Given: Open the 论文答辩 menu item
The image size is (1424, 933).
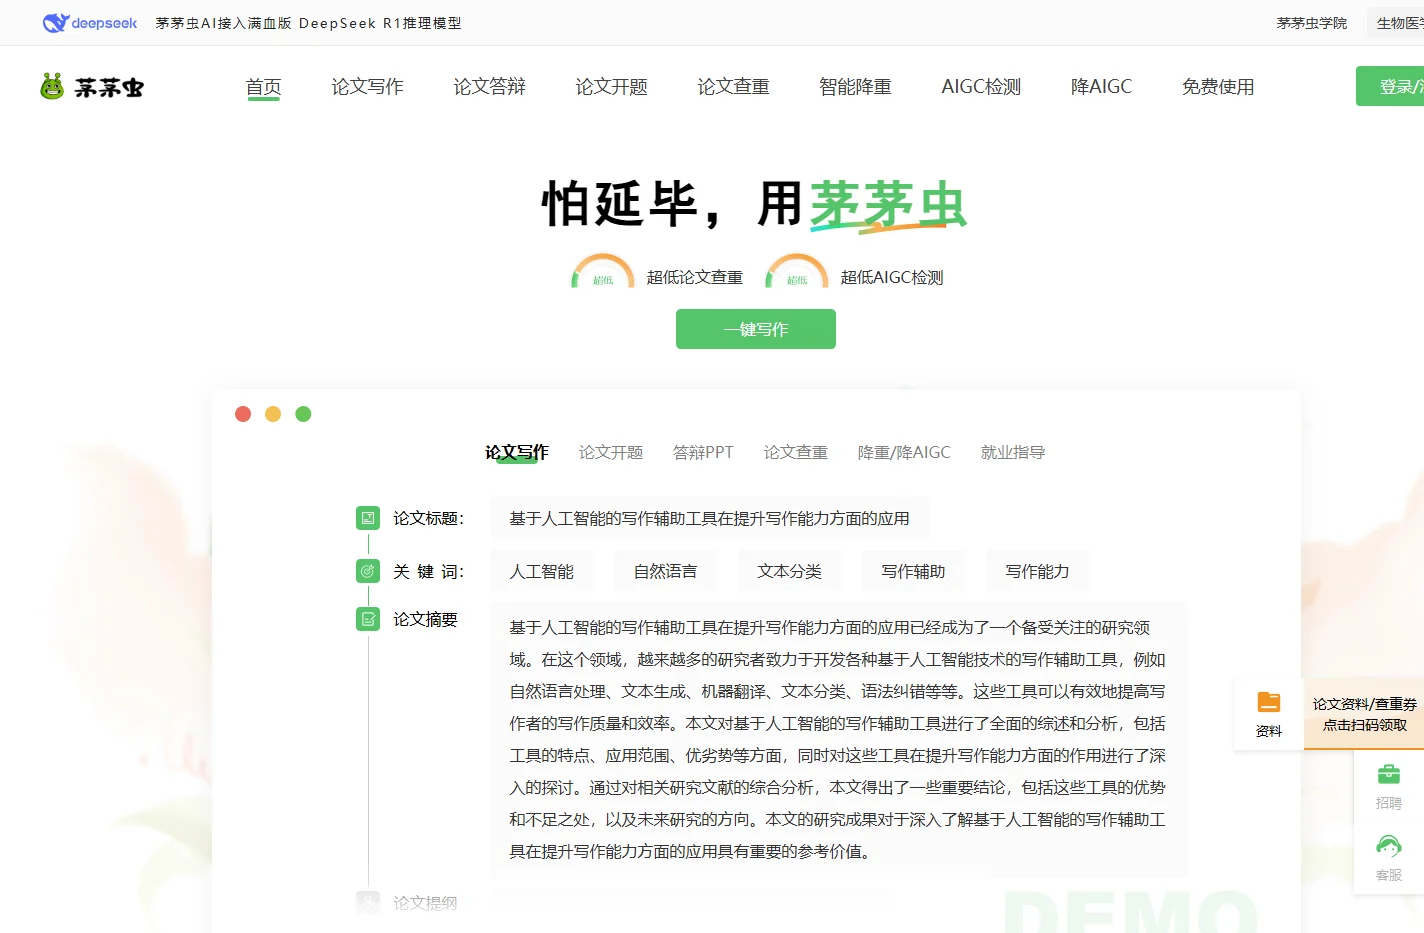Looking at the screenshot, I should click(x=490, y=87).
